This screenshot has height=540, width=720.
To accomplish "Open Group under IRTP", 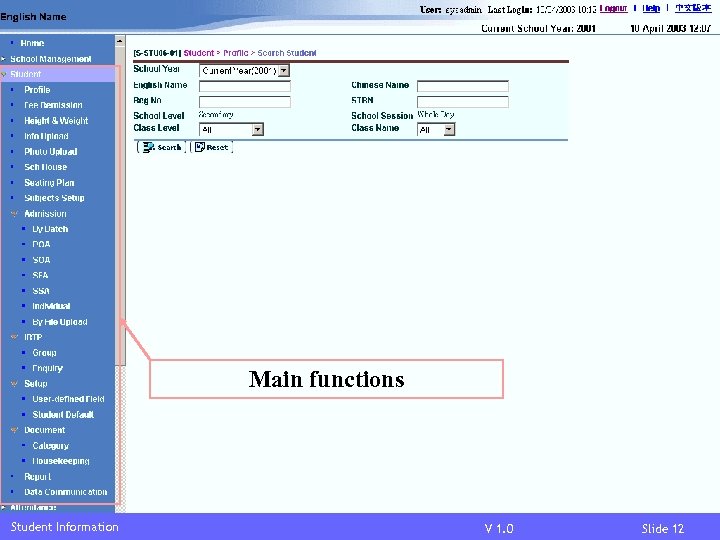I will [45, 353].
